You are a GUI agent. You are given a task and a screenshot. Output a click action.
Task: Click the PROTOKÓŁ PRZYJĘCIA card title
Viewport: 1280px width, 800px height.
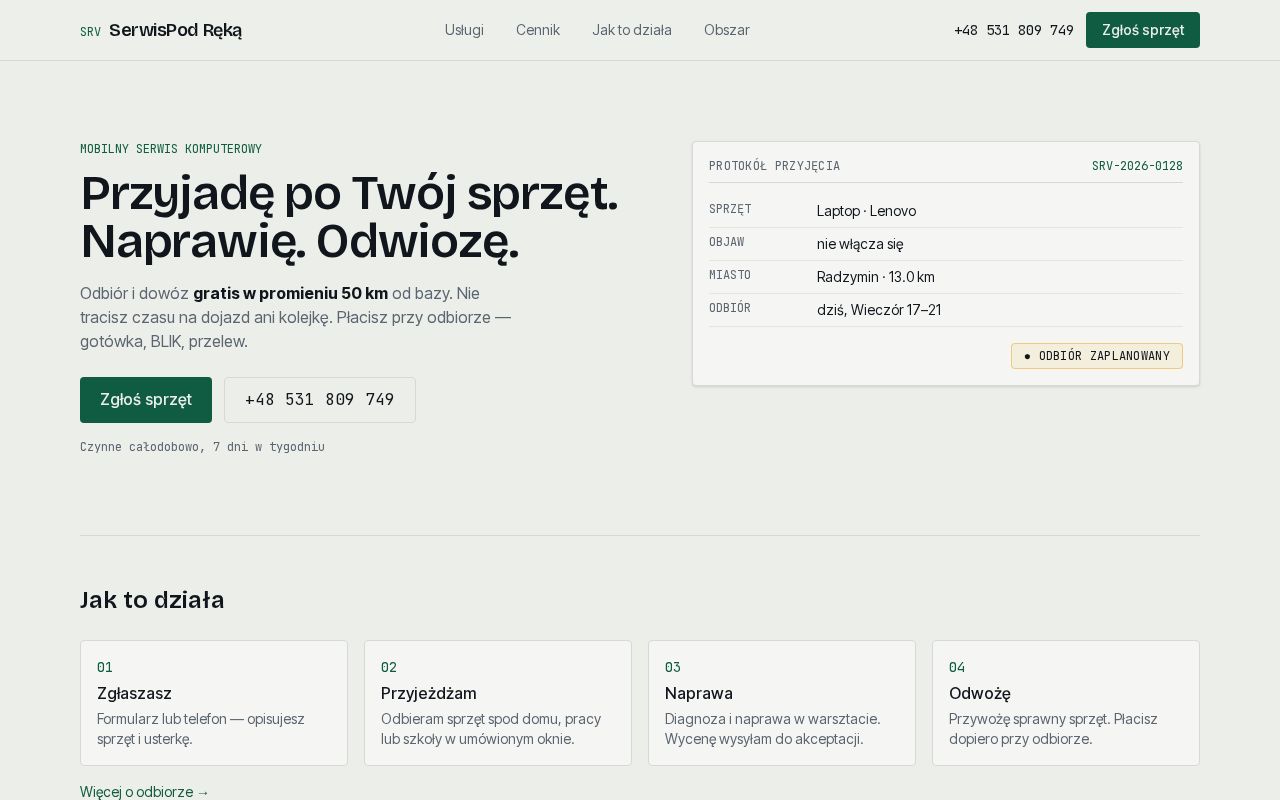(775, 166)
